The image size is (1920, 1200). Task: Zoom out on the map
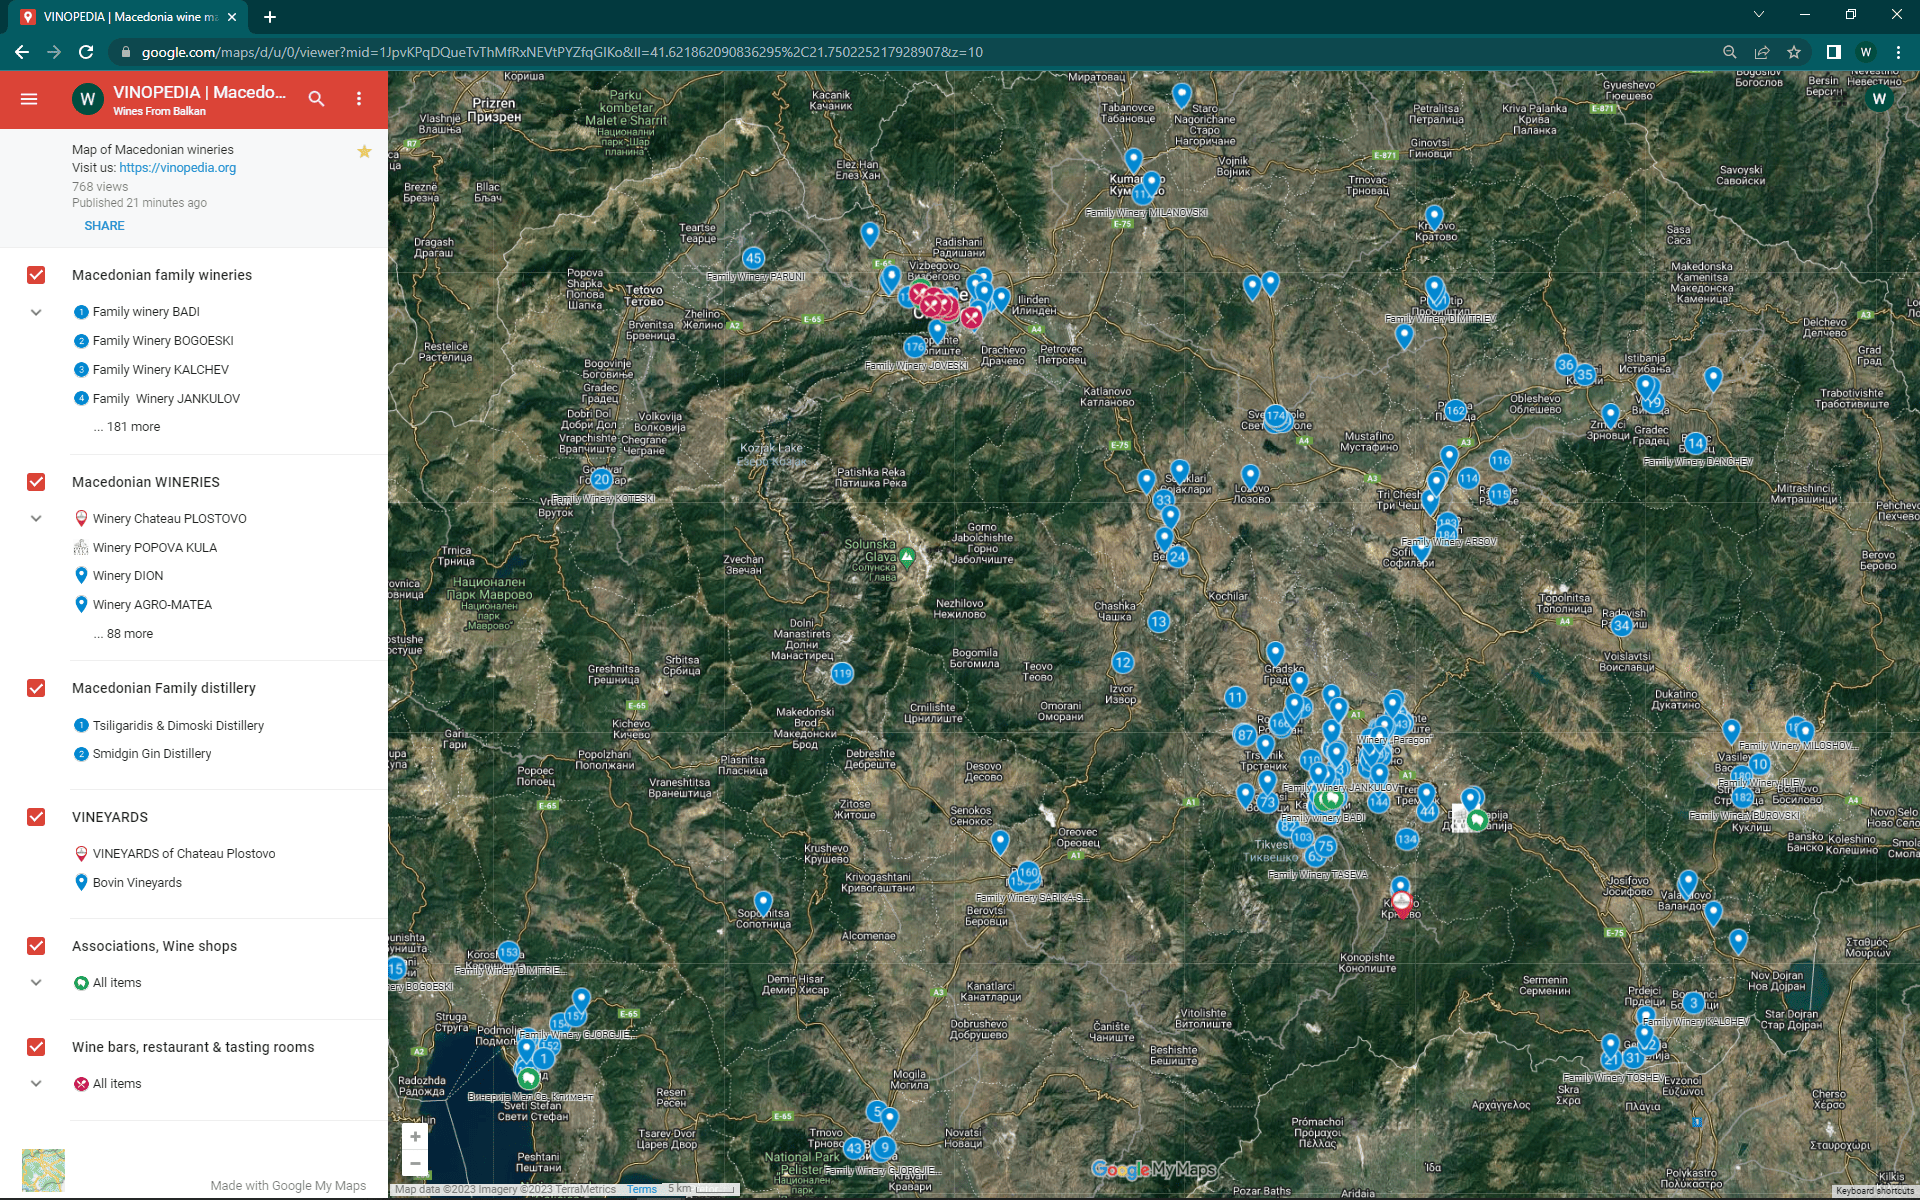coord(415,1164)
